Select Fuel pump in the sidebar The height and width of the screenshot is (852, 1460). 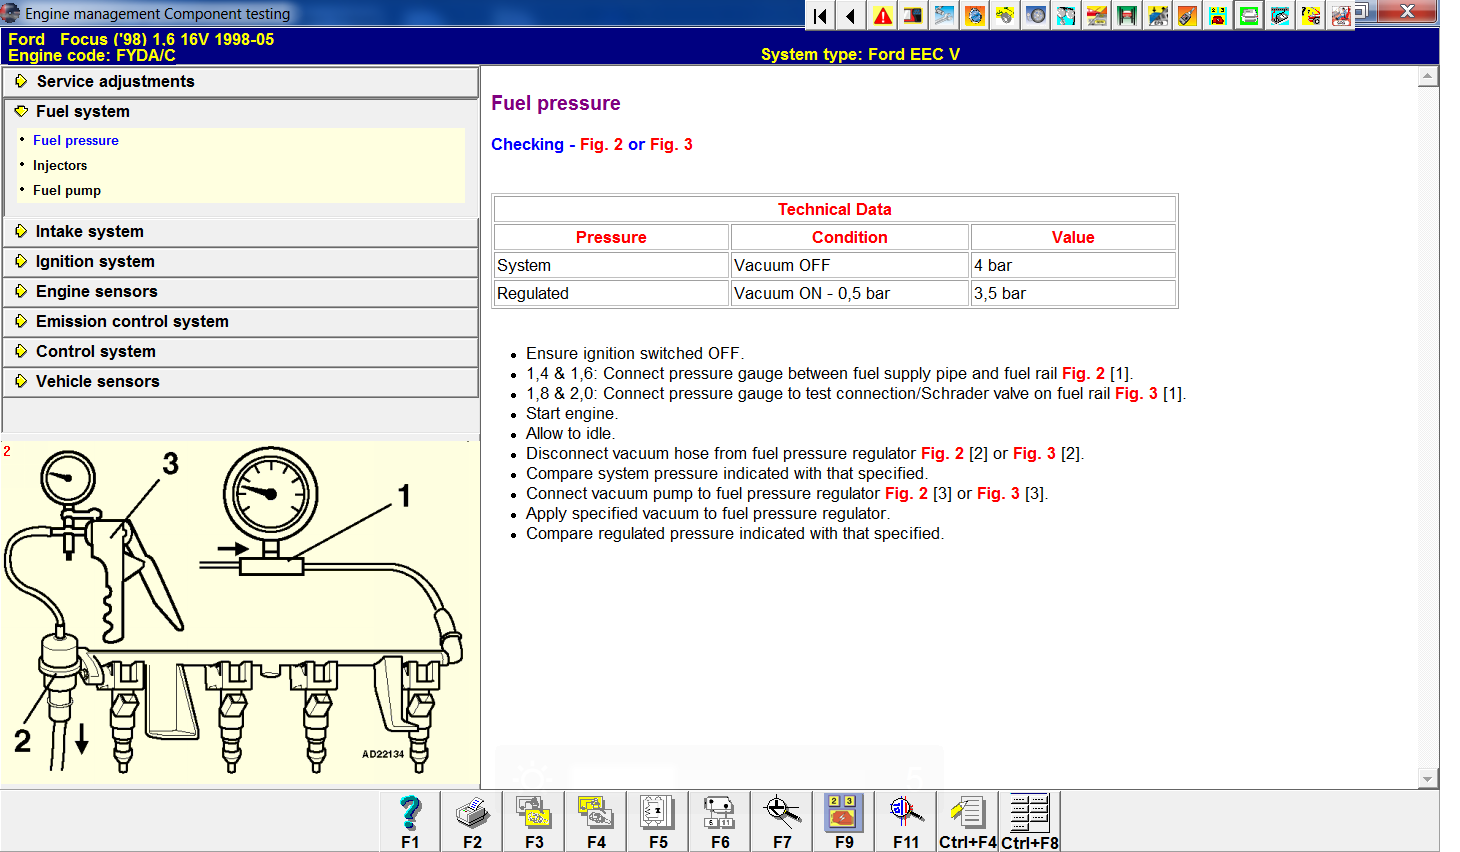click(x=67, y=191)
